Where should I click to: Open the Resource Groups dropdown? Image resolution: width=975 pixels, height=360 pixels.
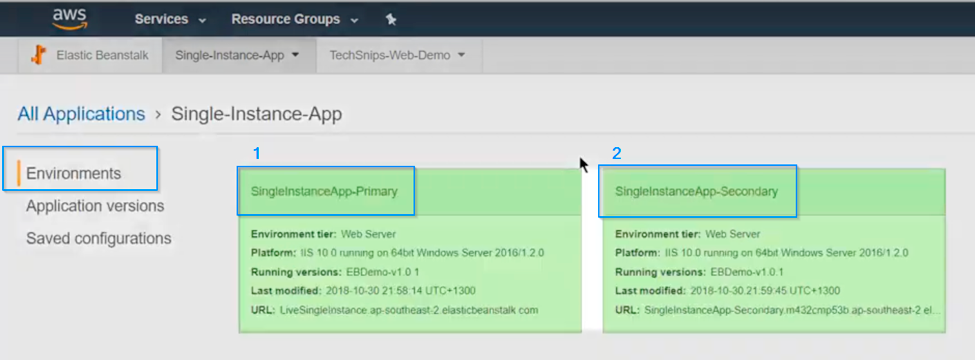pyautogui.click(x=295, y=19)
